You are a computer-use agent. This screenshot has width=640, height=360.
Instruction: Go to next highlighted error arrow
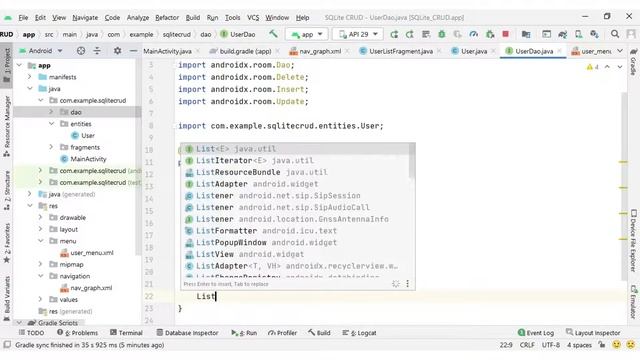pyautogui.click(x=620, y=67)
